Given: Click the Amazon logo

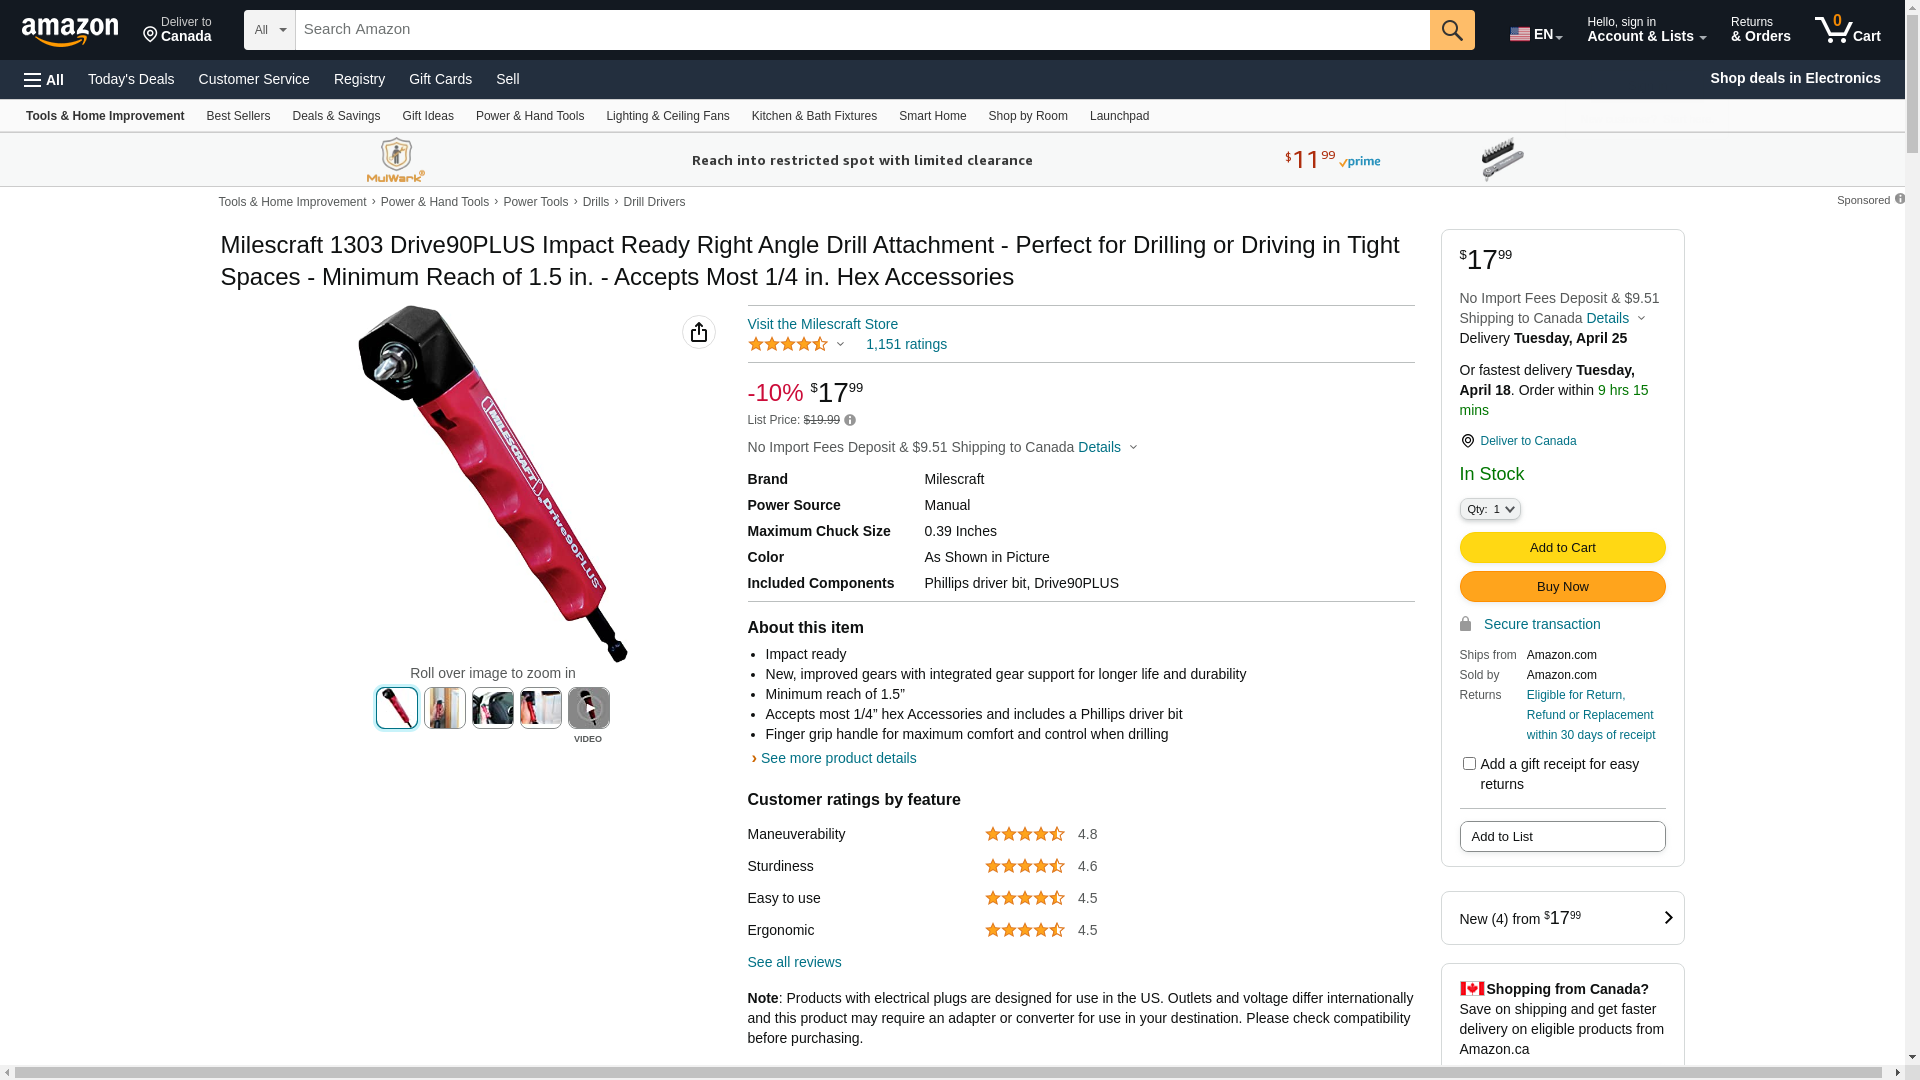Looking at the screenshot, I should [x=70, y=32].
